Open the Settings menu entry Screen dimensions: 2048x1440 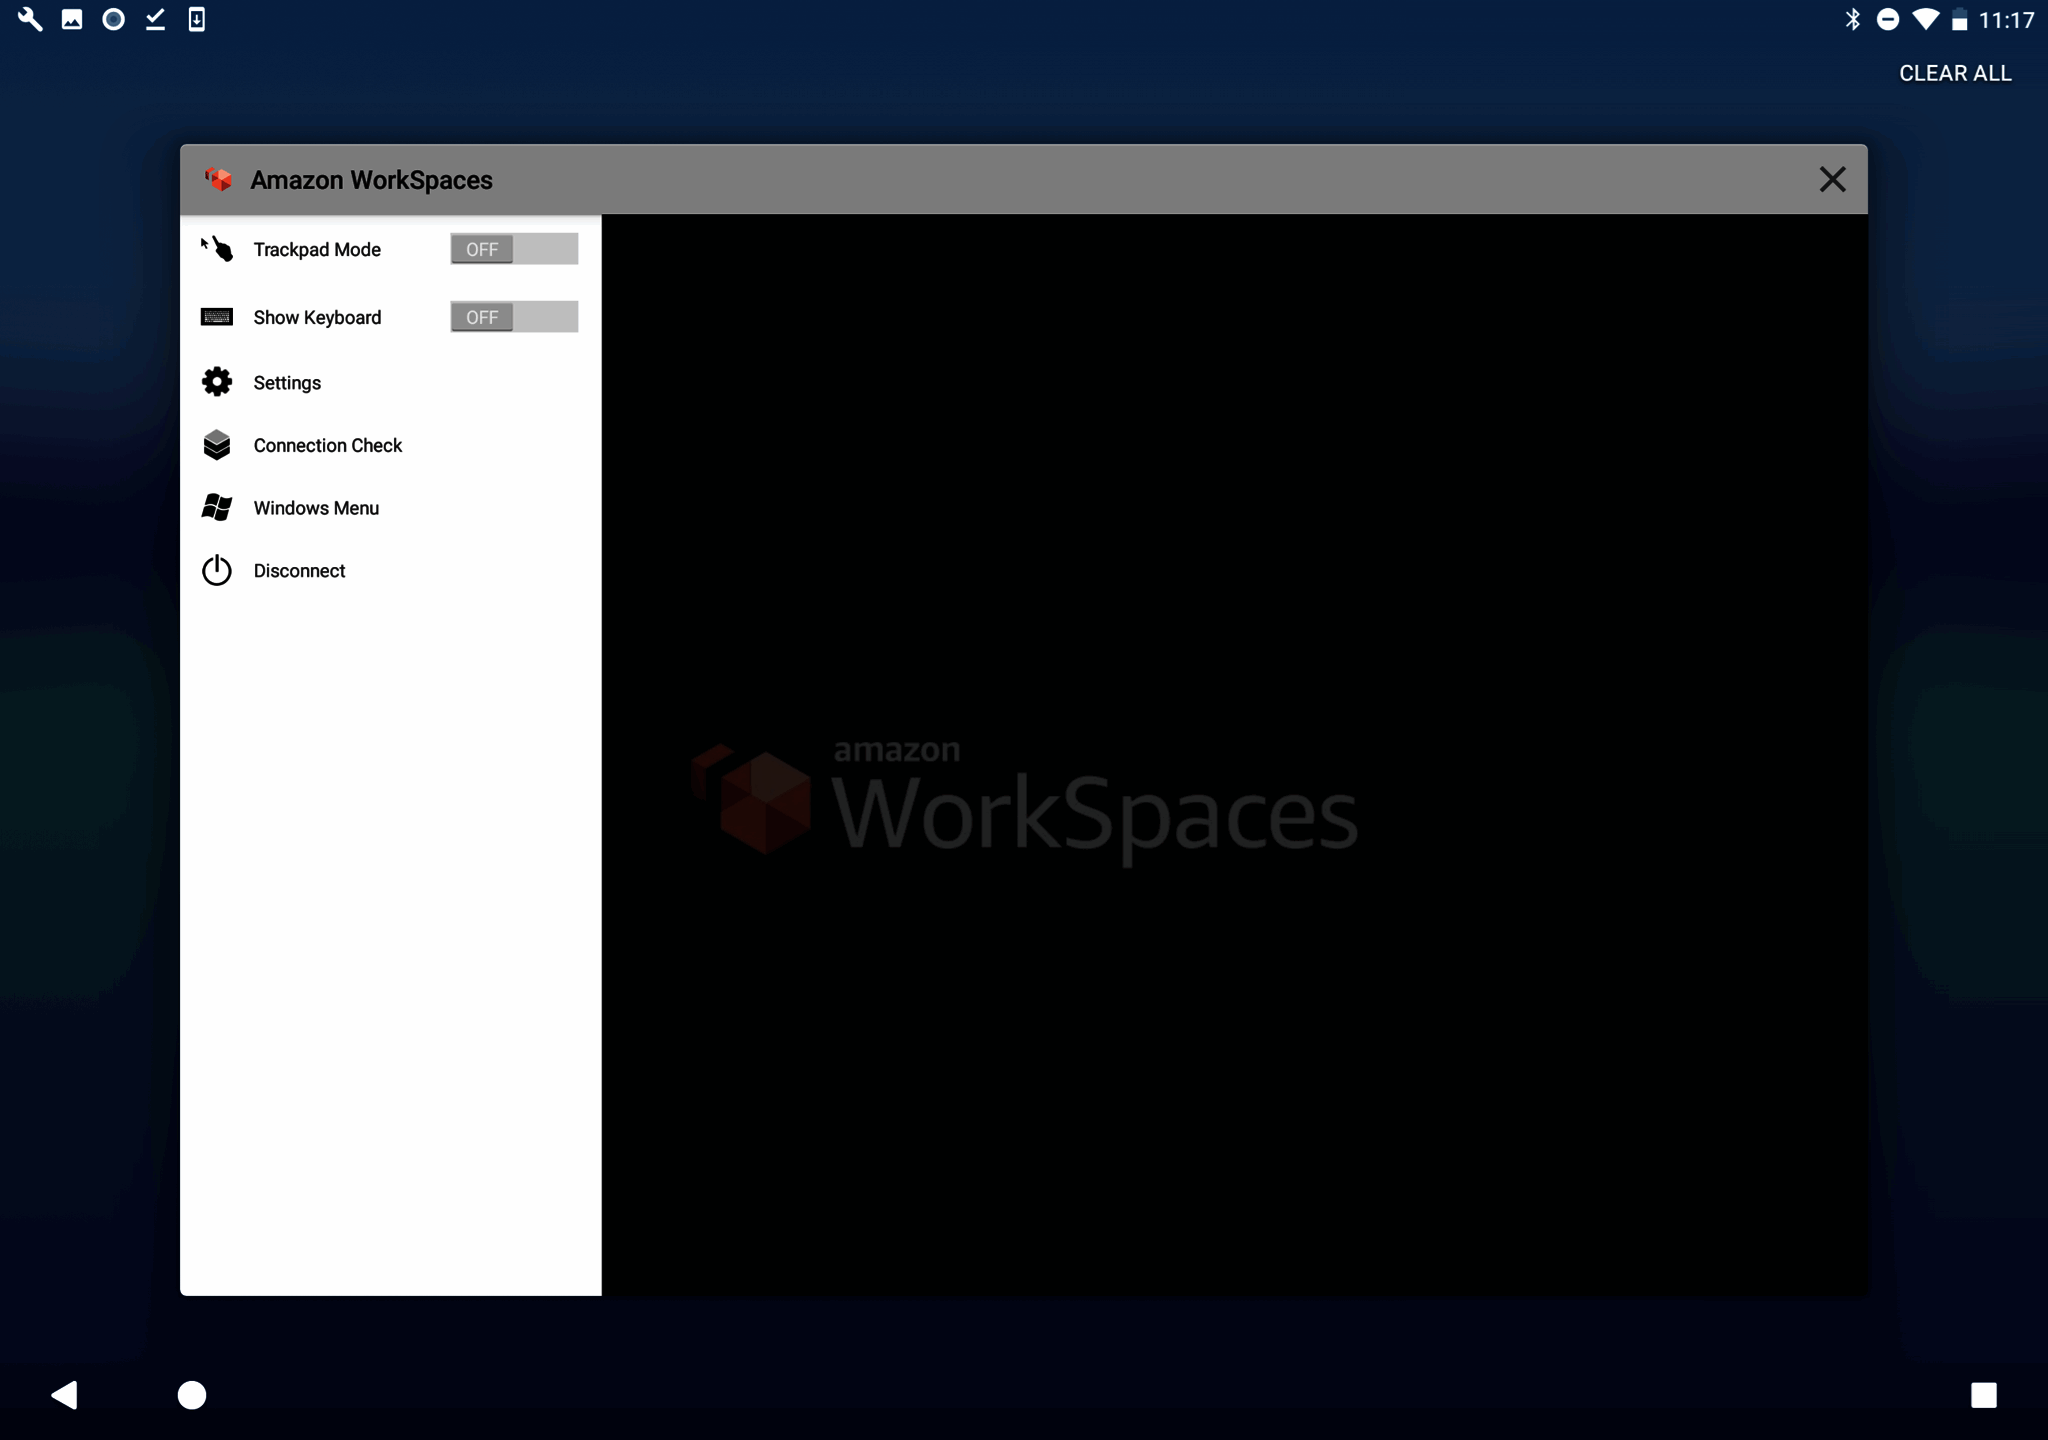(x=287, y=383)
